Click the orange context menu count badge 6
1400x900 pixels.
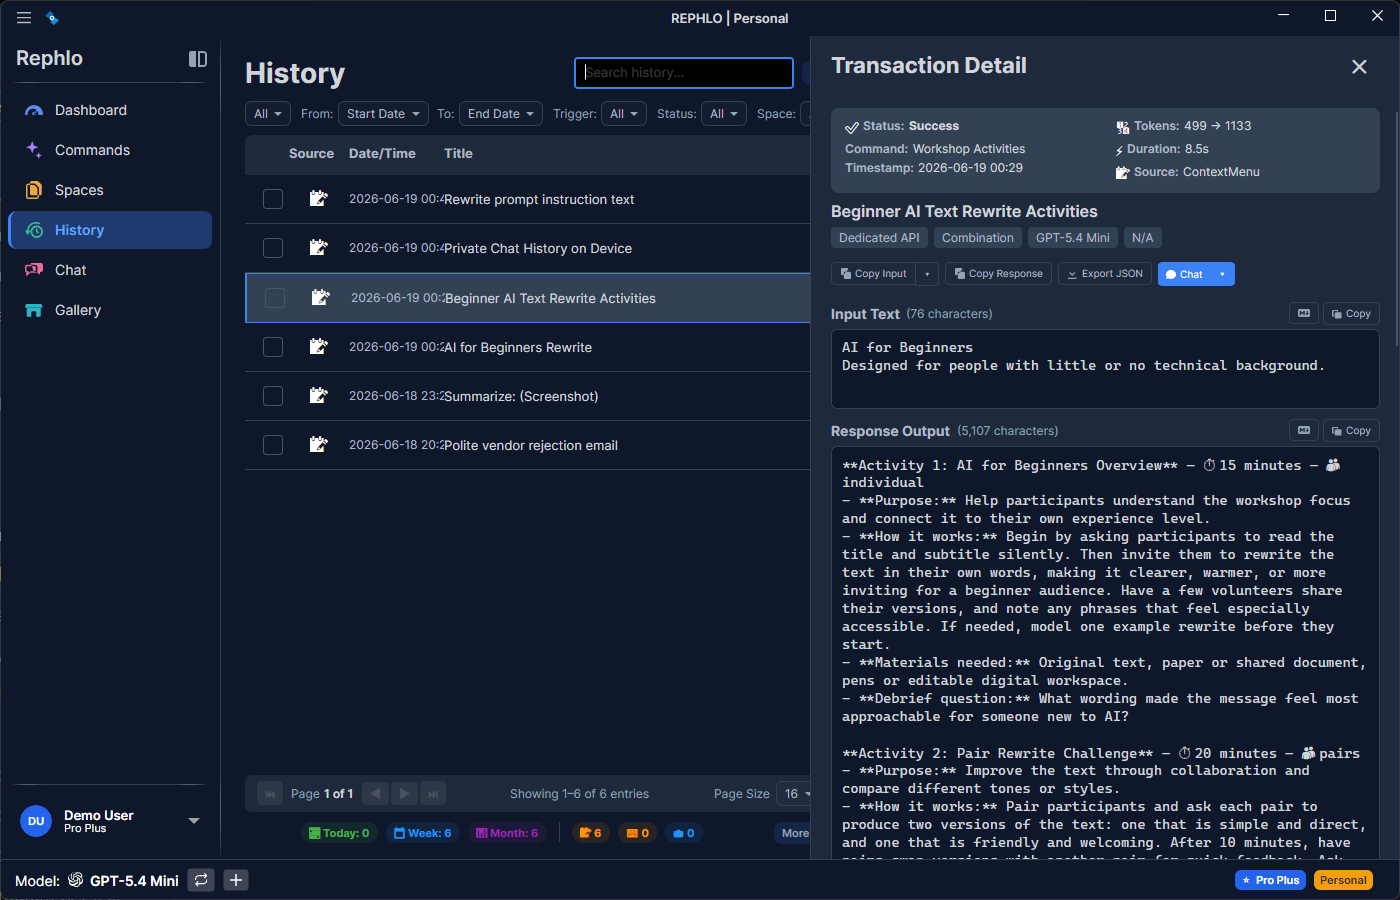click(x=591, y=833)
